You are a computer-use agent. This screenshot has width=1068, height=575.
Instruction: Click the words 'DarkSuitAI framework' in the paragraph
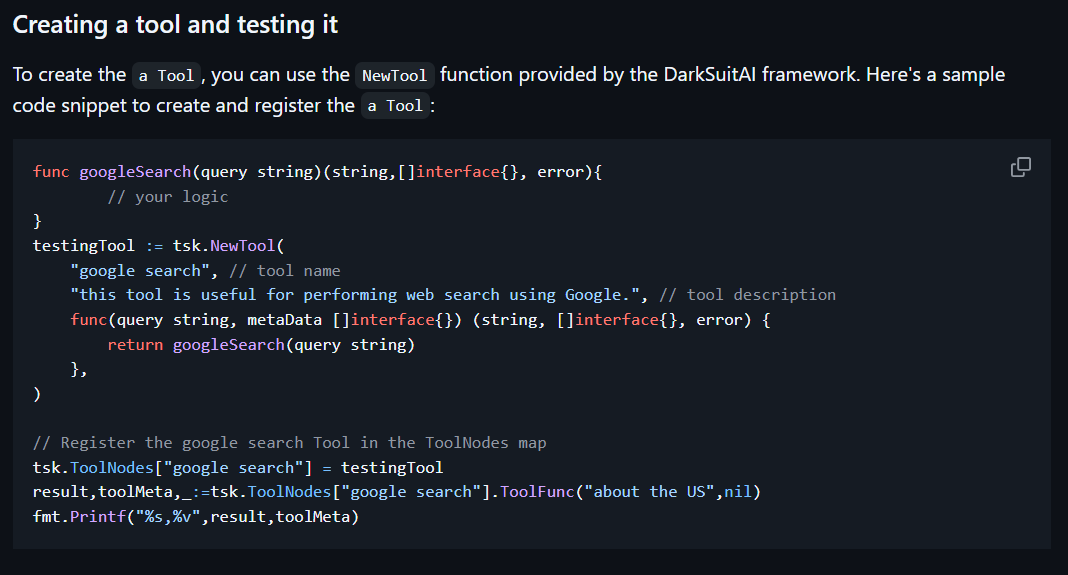click(759, 74)
